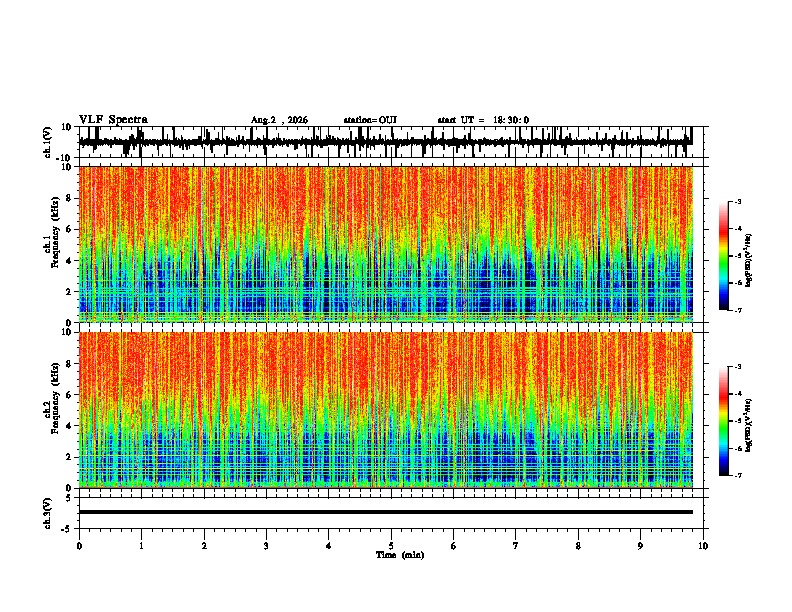Screen dimensions: 792x612
Task: Click the "8" kHz tick on ch.2 spectrogram
Action: [x=70, y=364]
